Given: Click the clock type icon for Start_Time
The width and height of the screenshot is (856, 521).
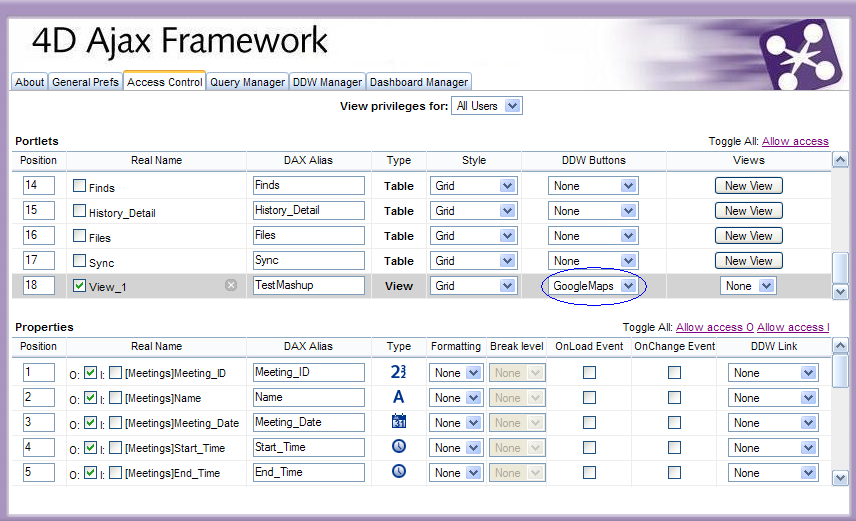Looking at the screenshot, I should coord(399,447).
